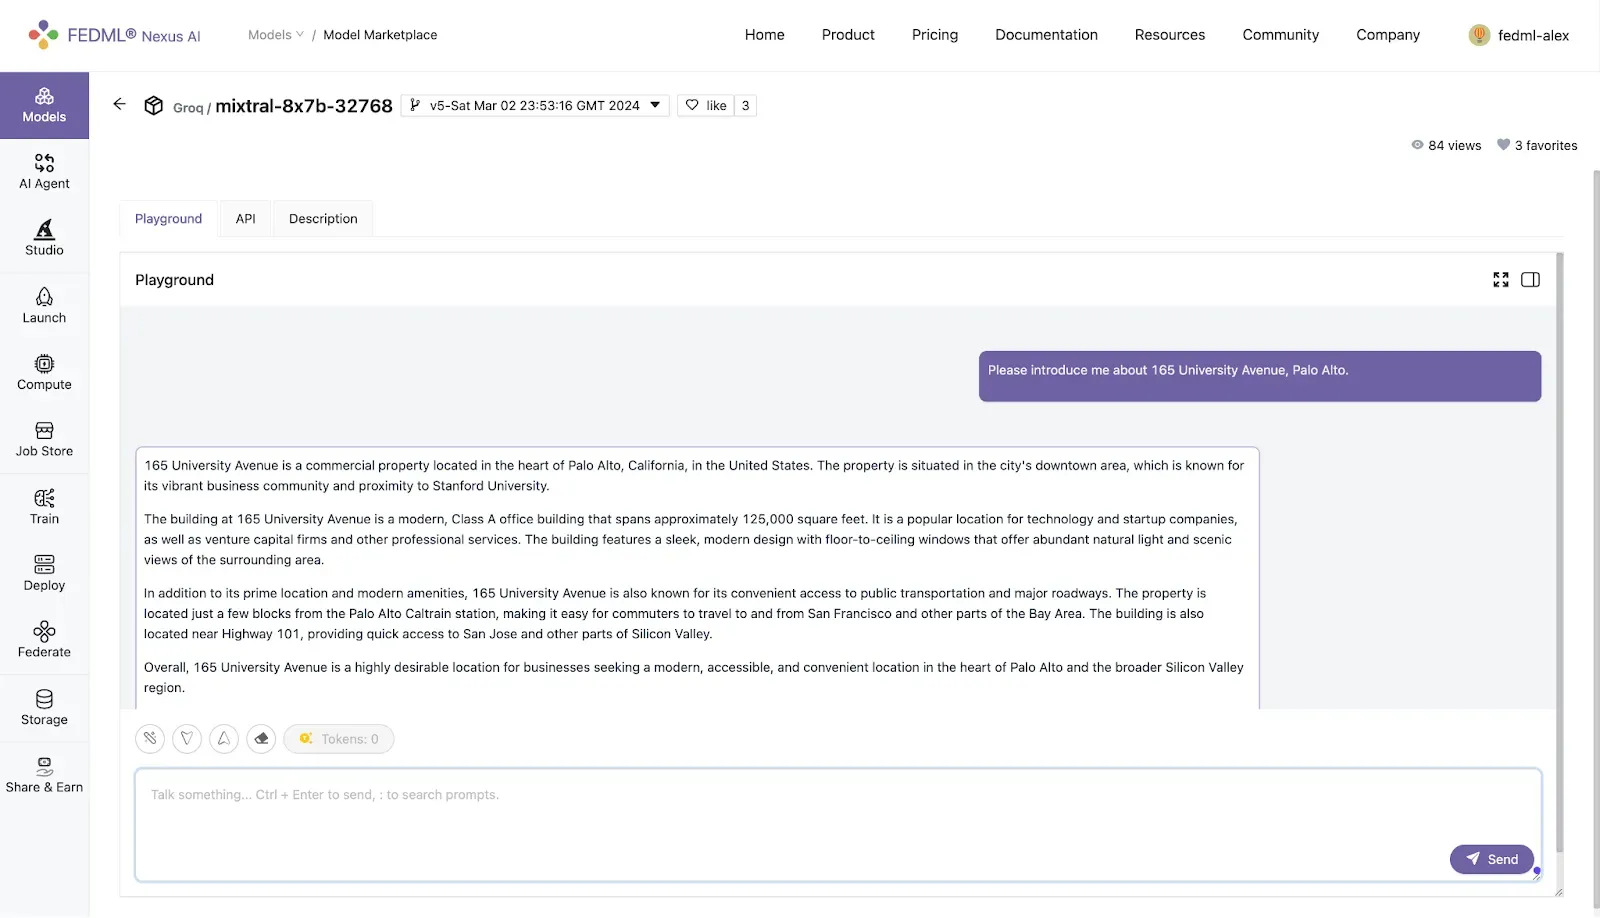Click the model name mixtral-8x7b-32768
1600x918 pixels.
(304, 106)
